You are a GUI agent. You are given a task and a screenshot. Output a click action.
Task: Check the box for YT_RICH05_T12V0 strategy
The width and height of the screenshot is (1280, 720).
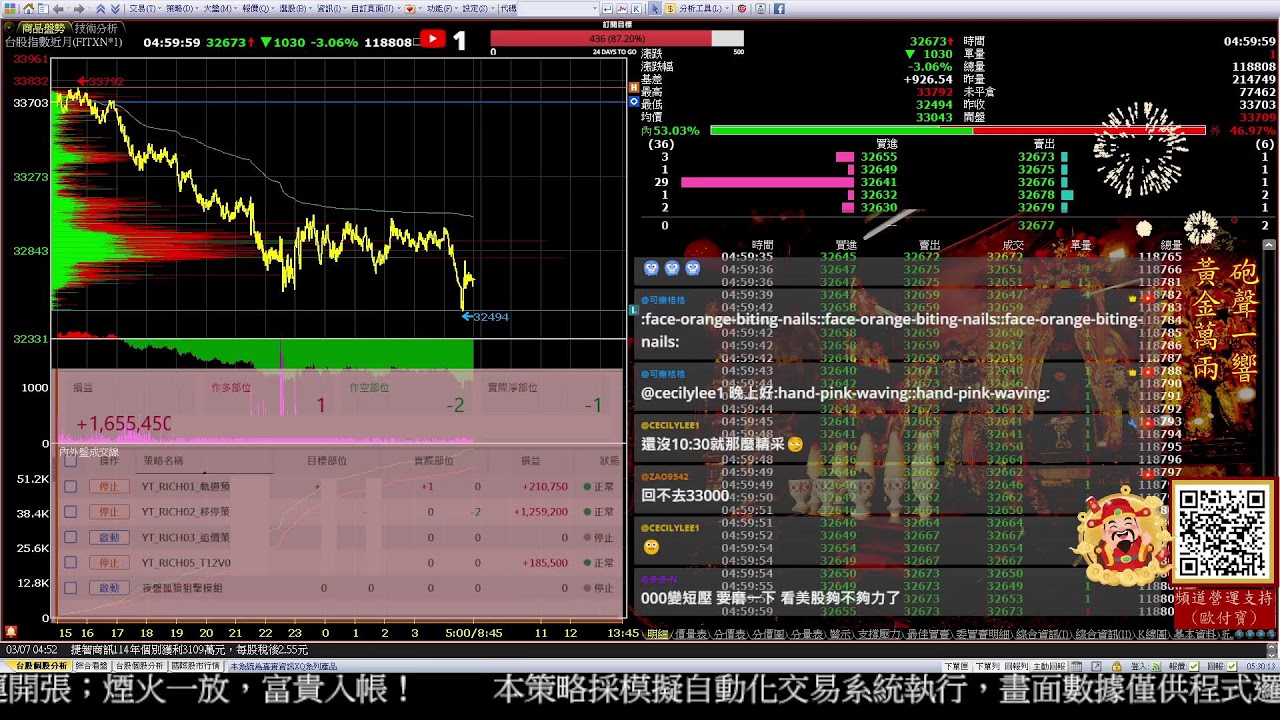[70, 563]
